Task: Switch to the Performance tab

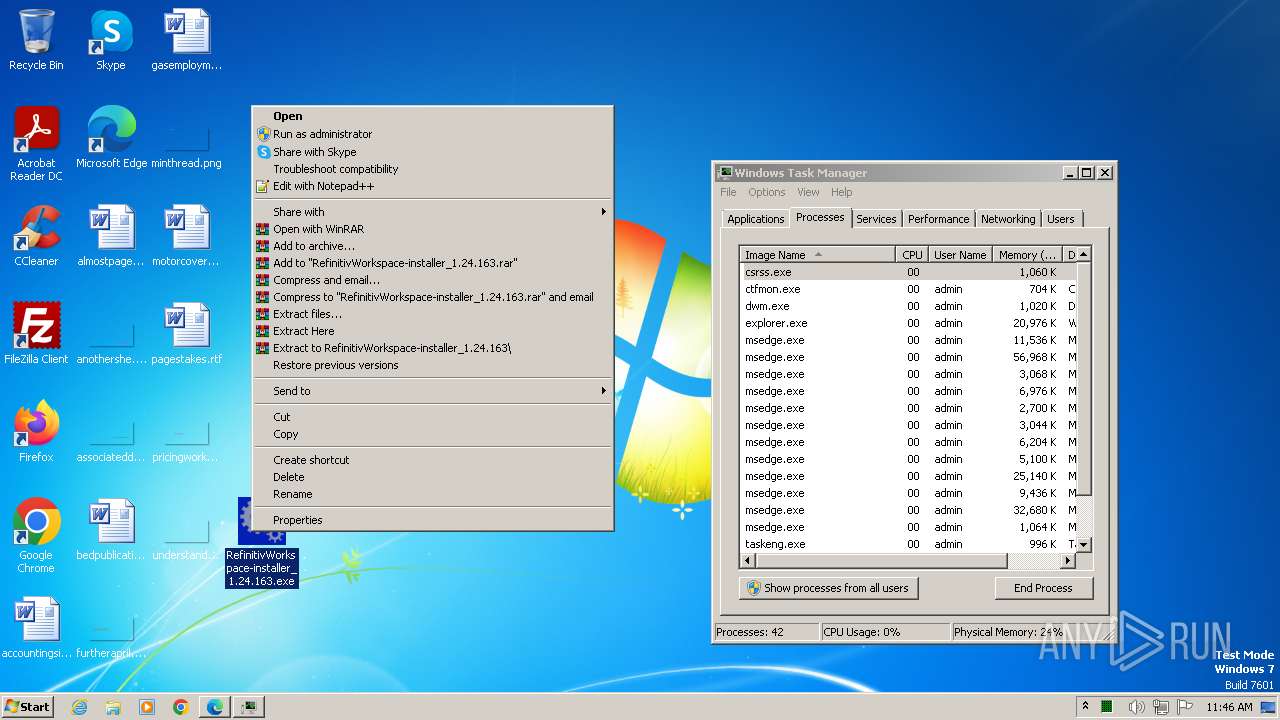Action: click(938, 219)
